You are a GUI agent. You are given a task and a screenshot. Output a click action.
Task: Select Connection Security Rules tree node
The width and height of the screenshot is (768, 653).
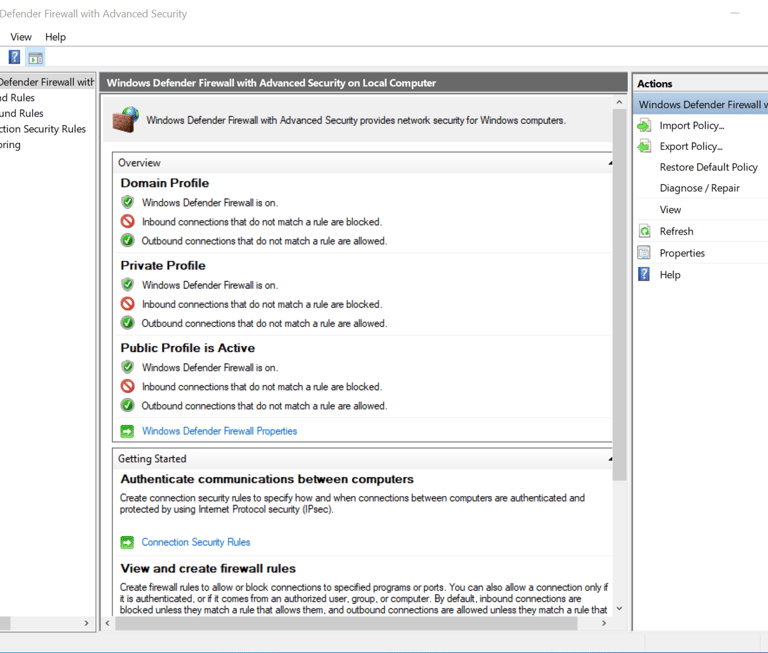(x=43, y=129)
